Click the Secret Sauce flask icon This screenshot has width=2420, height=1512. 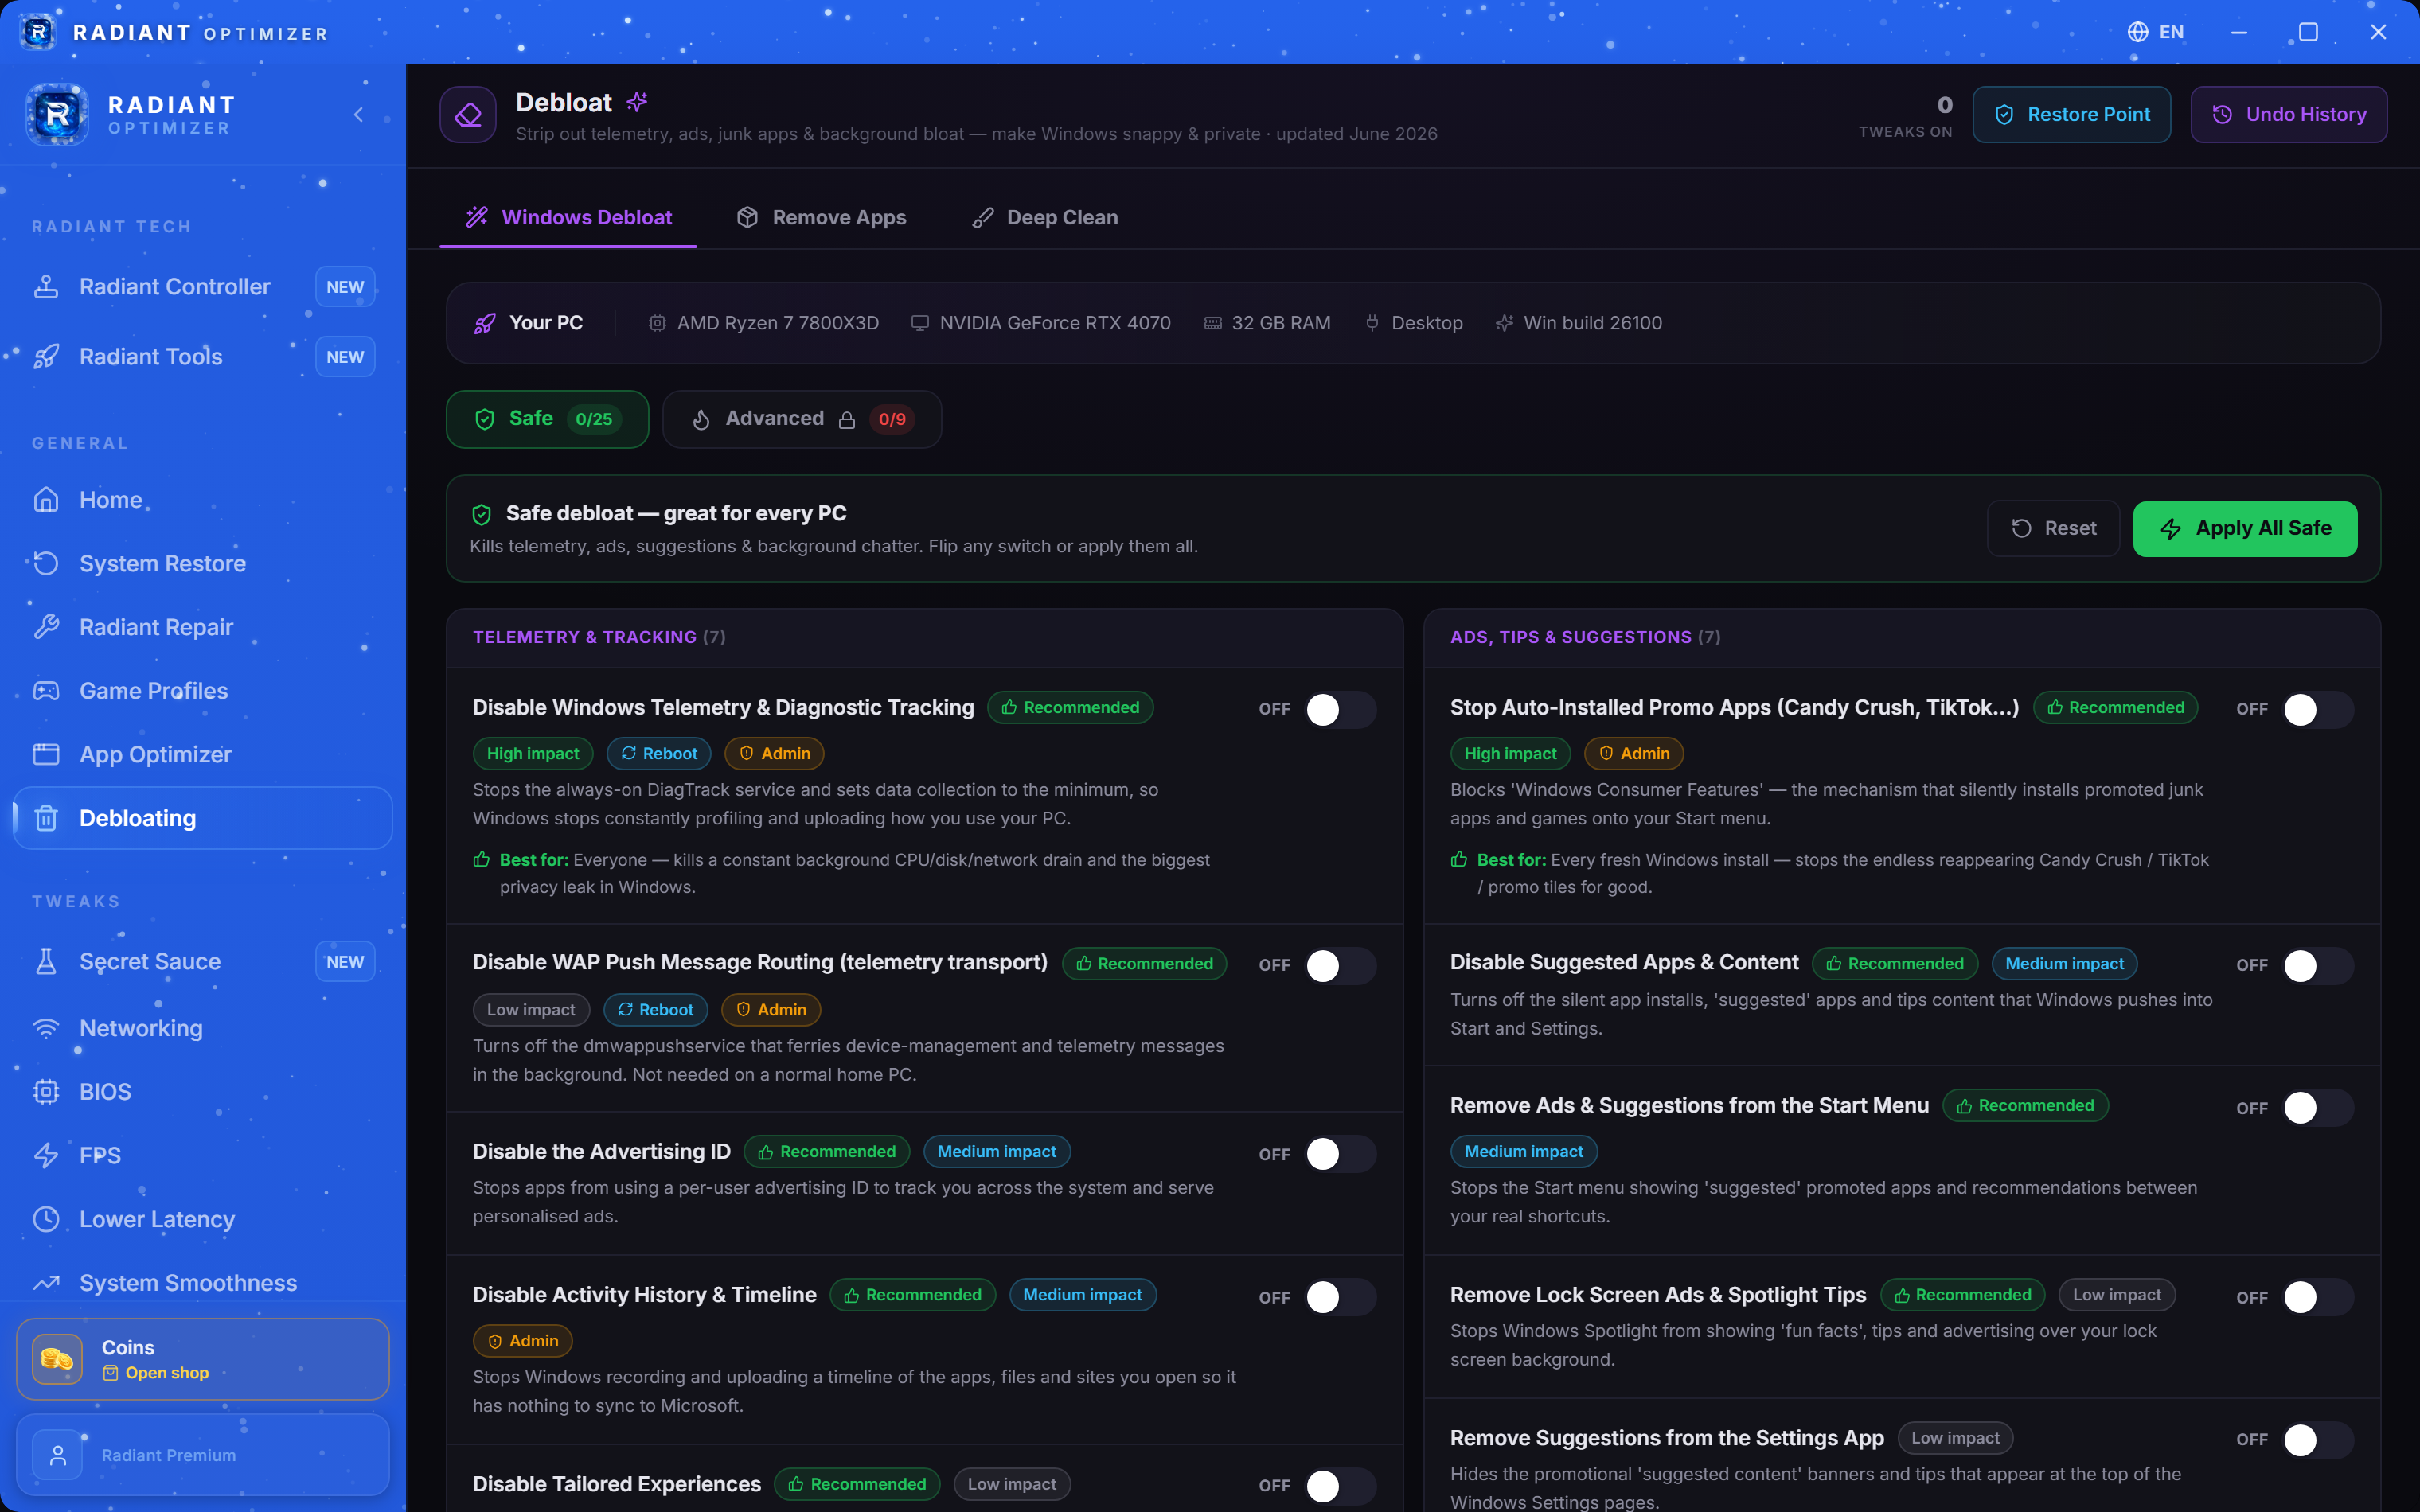pyautogui.click(x=46, y=962)
